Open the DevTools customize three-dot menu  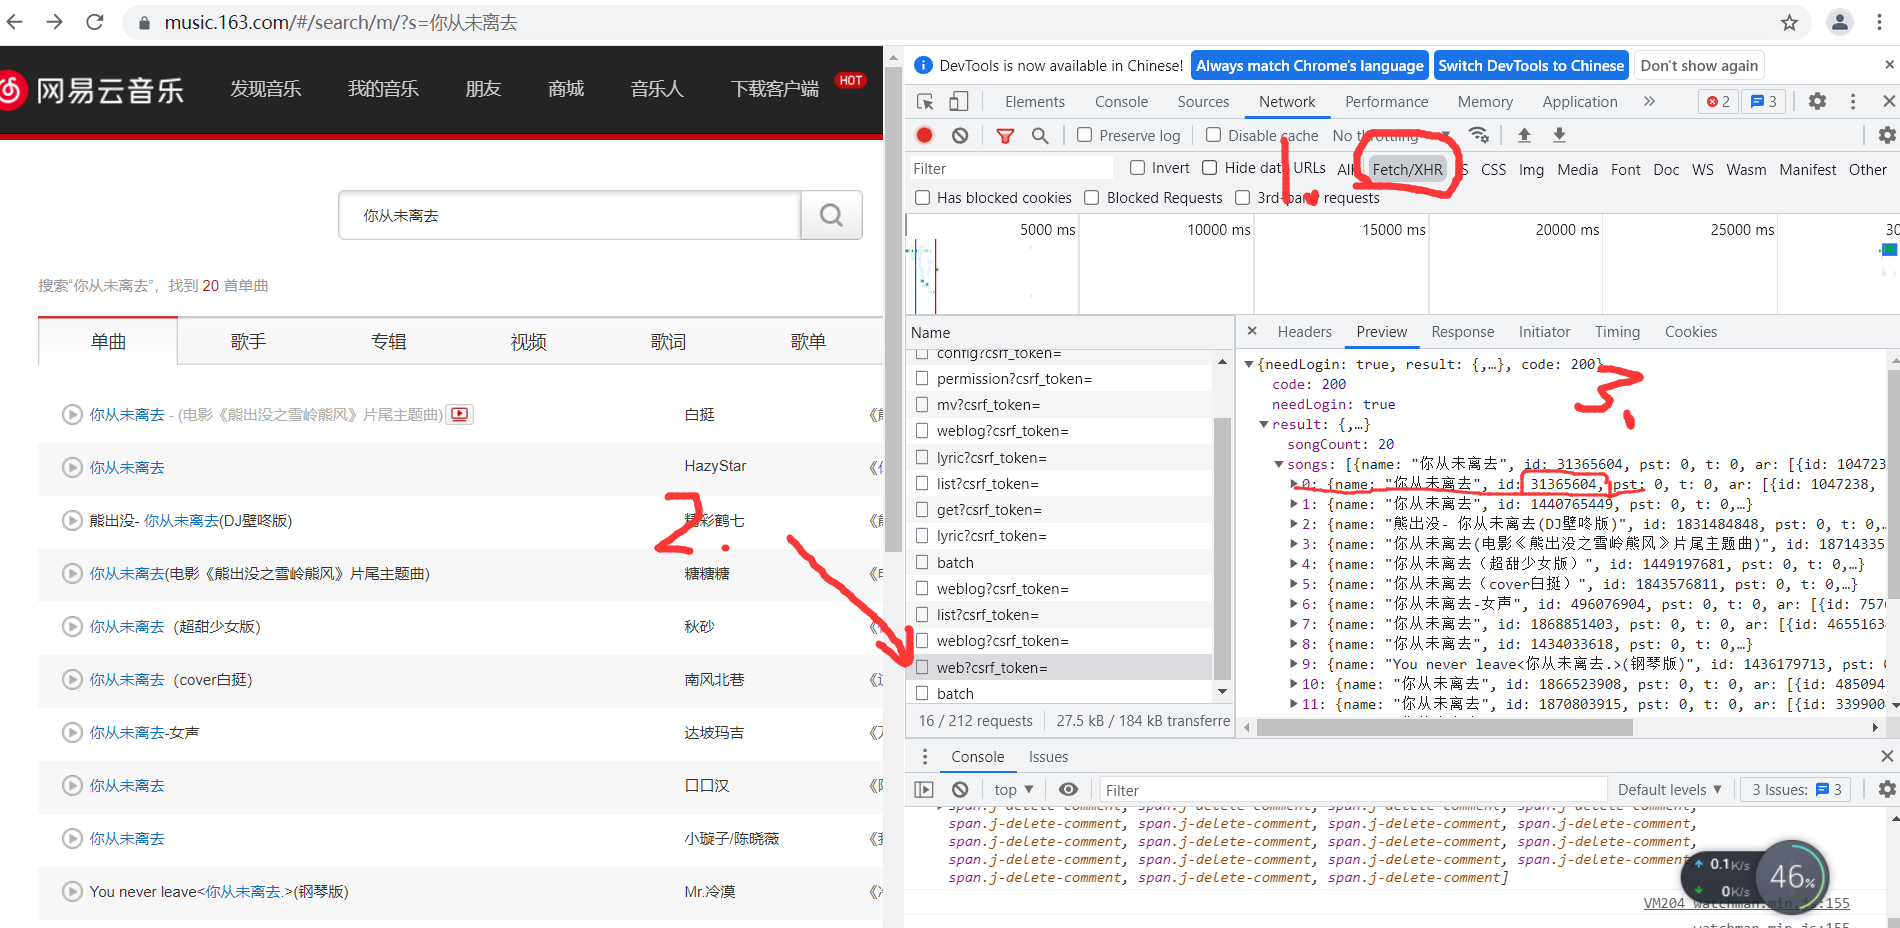click(x=1853, y=101)
